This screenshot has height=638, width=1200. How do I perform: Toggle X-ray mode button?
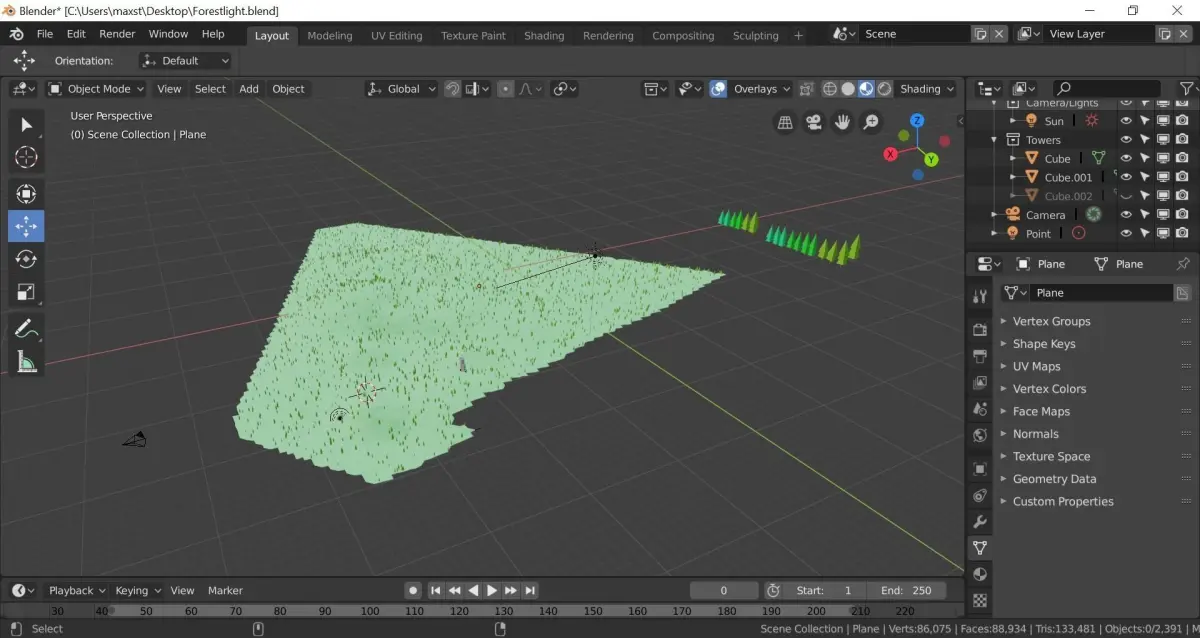pos(807,89)
